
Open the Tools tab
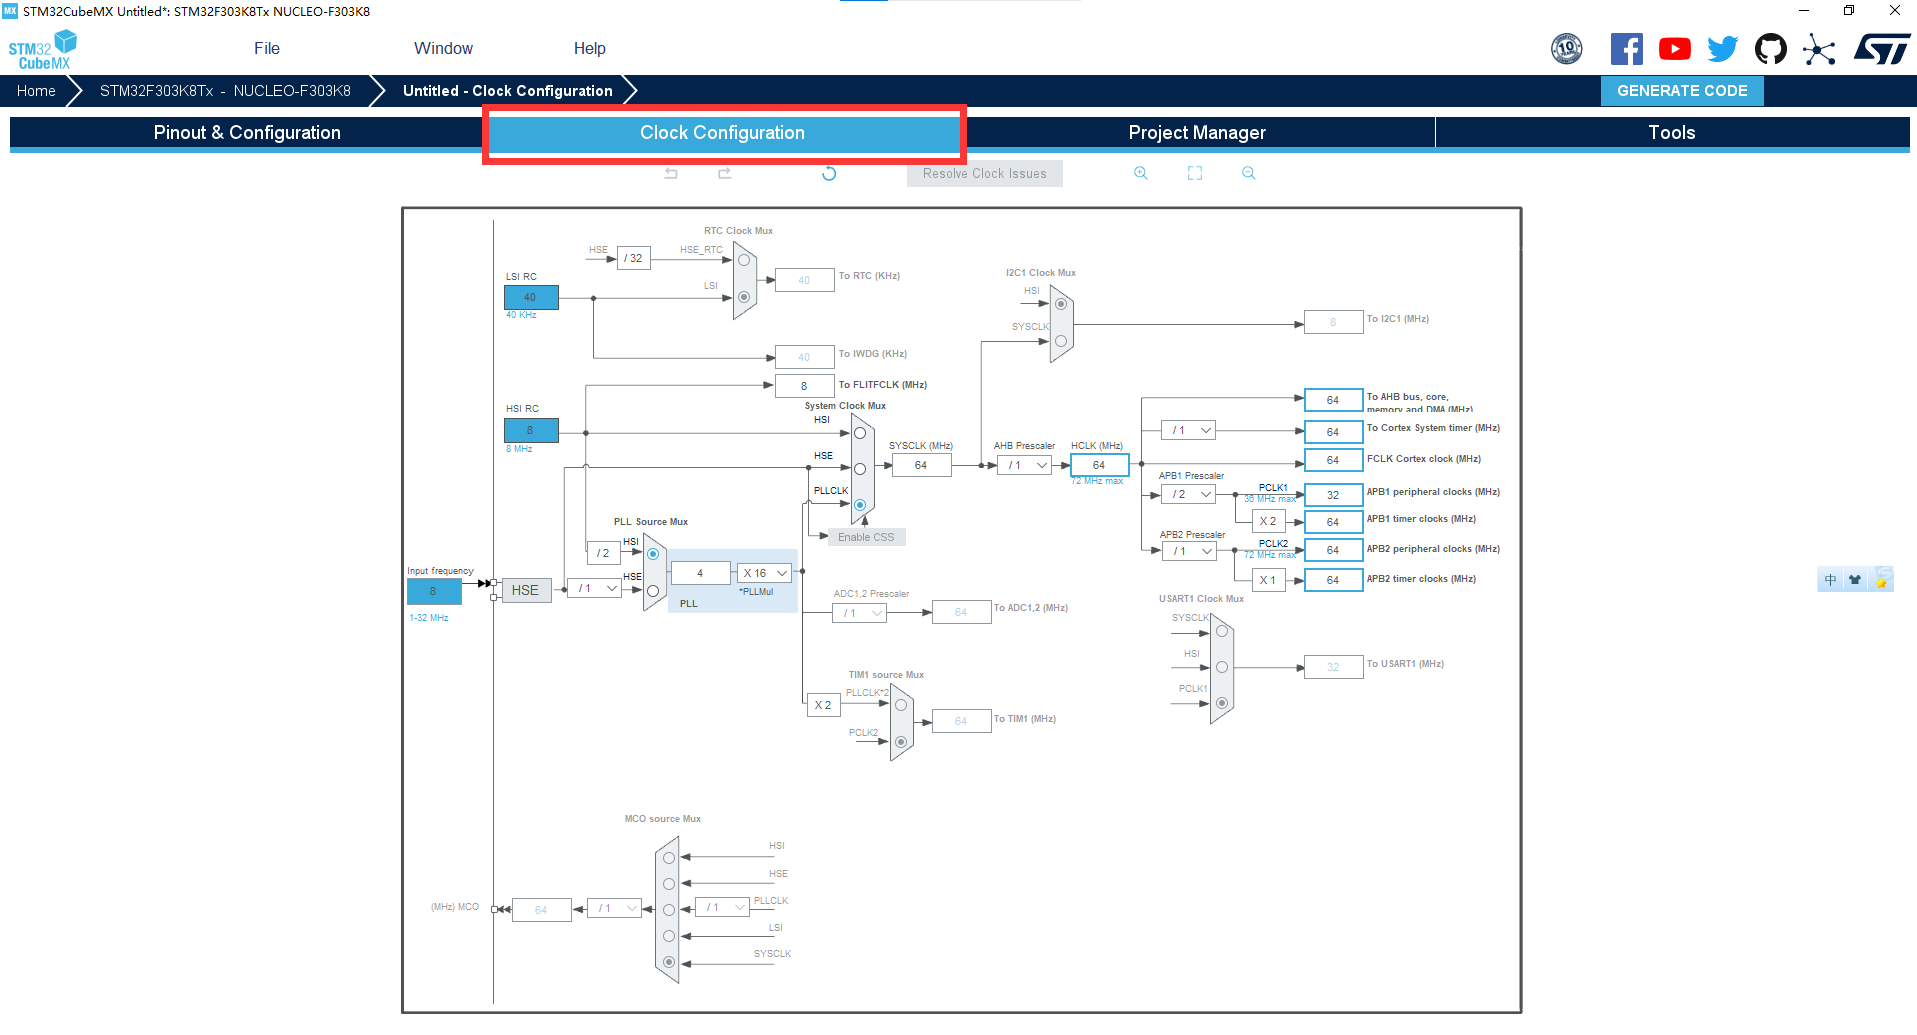[1672, 133]
